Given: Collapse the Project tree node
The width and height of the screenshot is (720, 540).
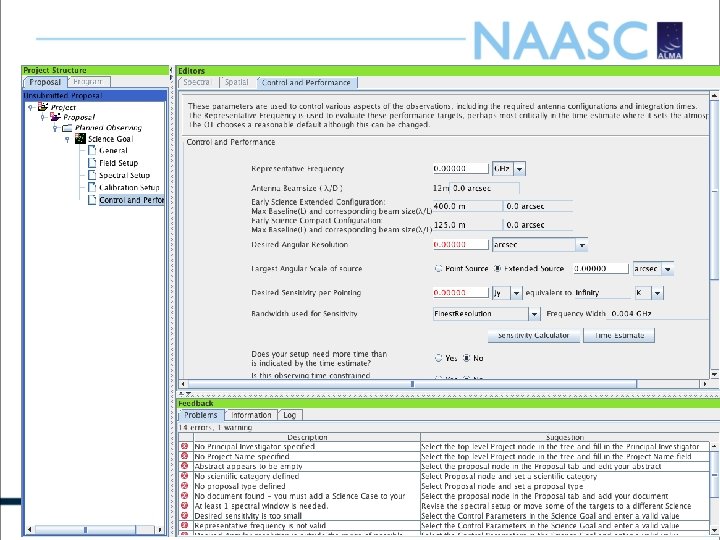Looking at the screenshot, I should (31, 107).
